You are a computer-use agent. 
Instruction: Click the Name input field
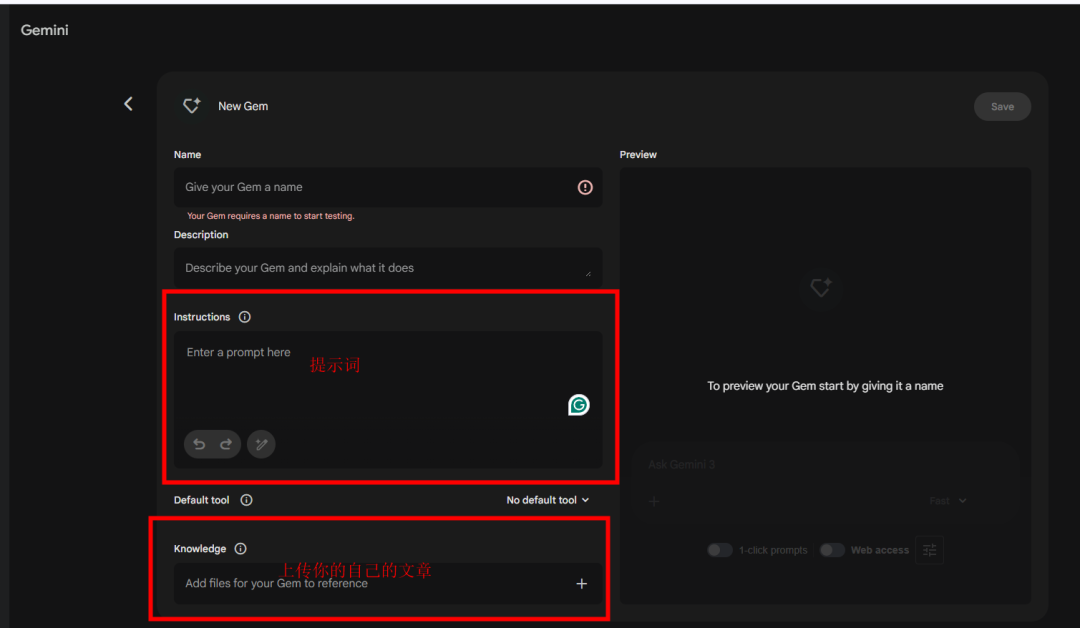coord(388,187)
